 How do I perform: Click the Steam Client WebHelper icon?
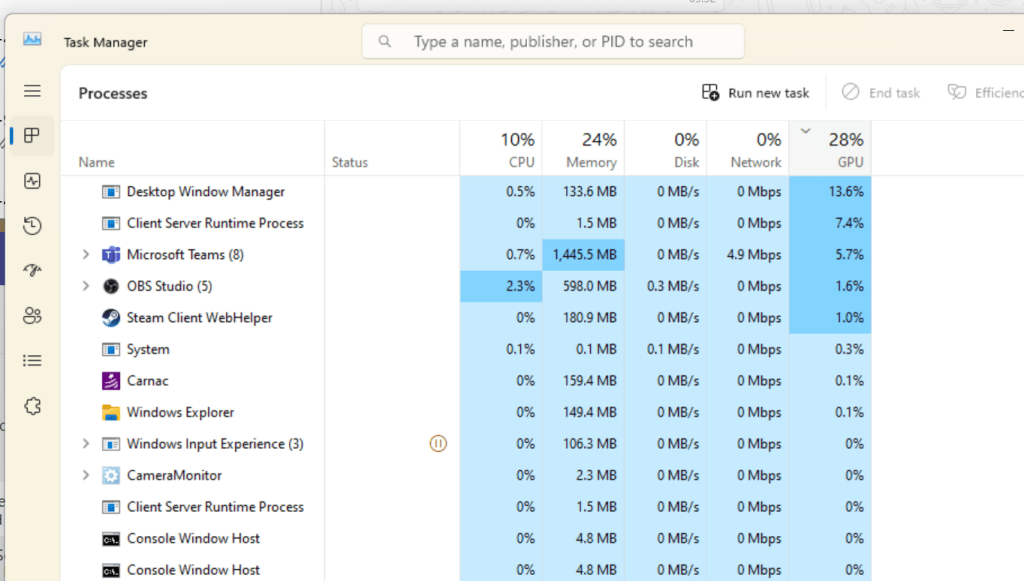[x=111, y=318]
